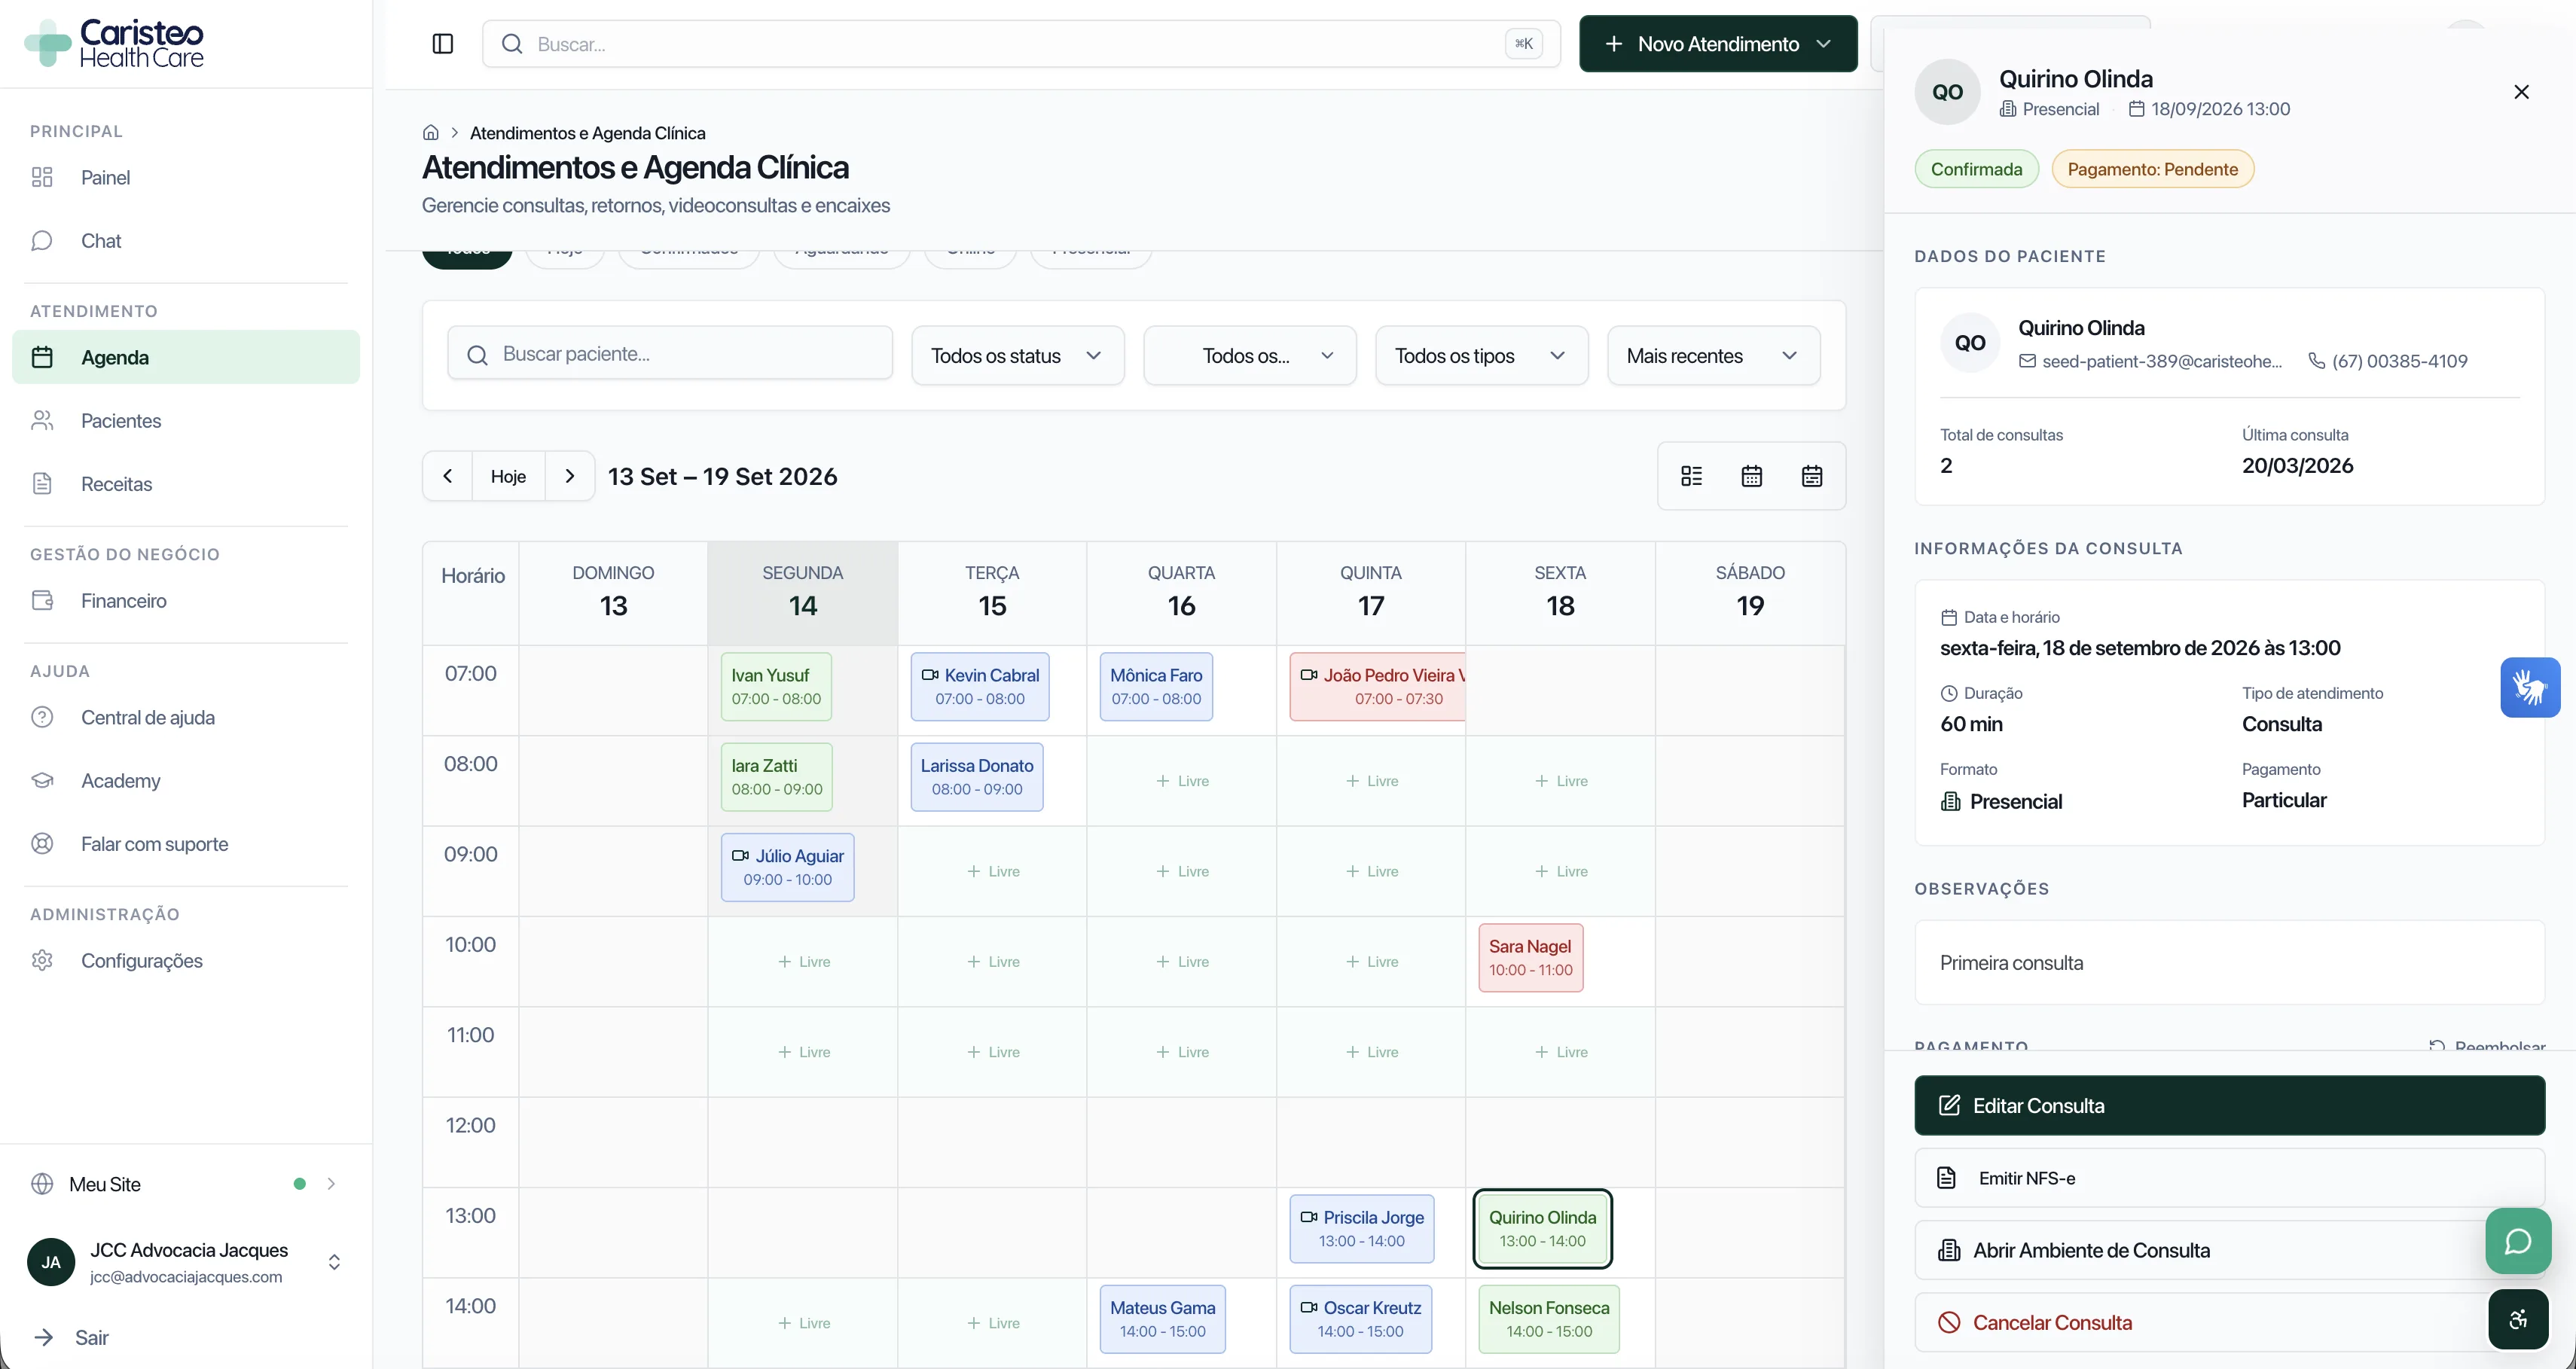Open the Todos os tipos dropdown
The width and height of the screenshot is (2576, 1369).
coord(1481,356)
